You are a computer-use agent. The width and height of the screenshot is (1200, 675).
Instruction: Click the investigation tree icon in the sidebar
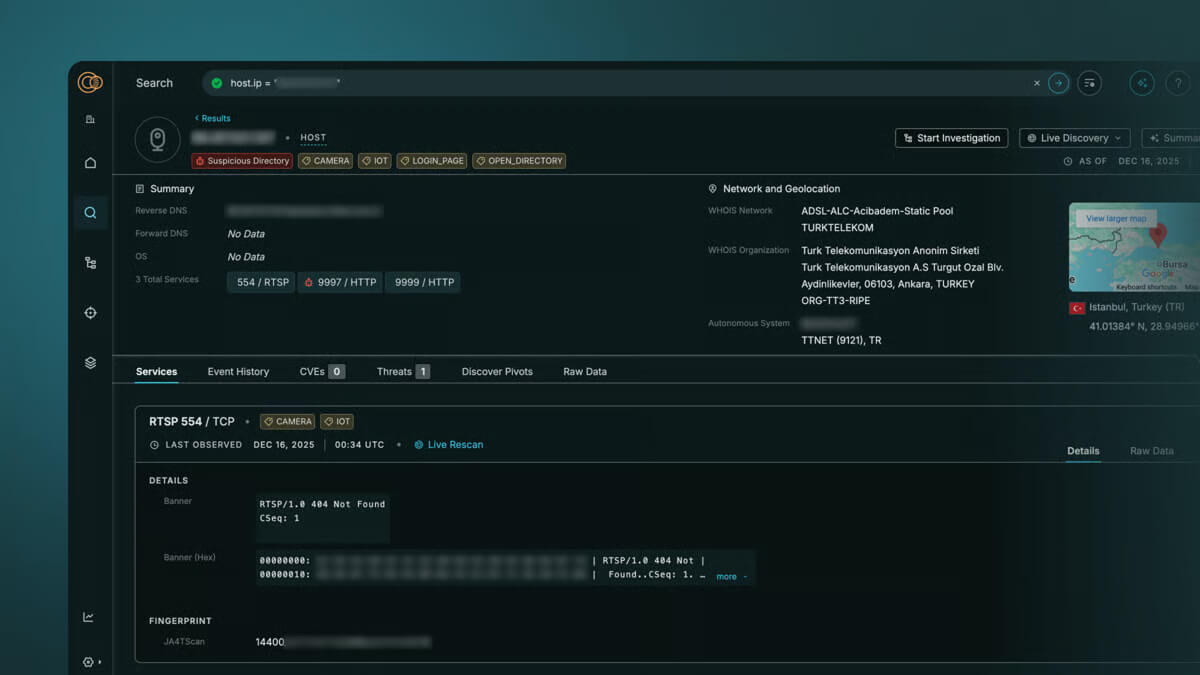tap(90, 262)
